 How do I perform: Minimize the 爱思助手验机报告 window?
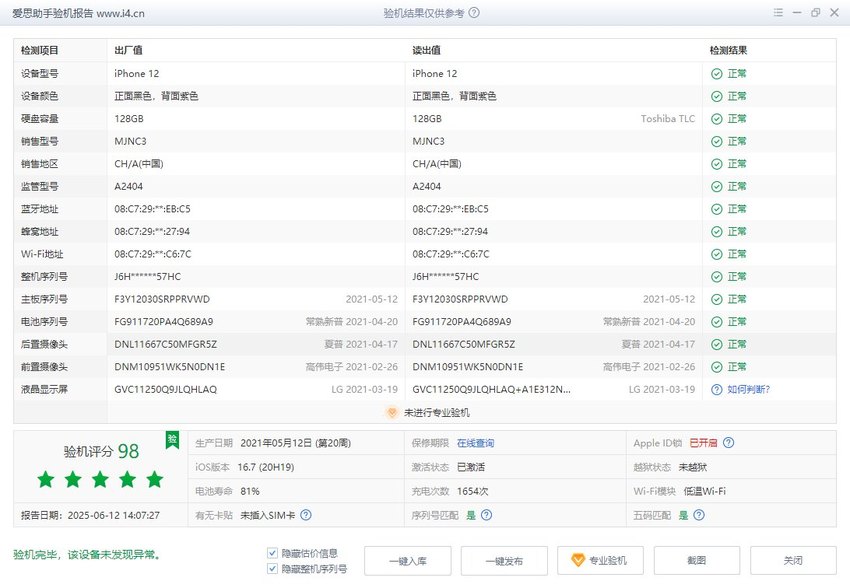pos(796,12)
